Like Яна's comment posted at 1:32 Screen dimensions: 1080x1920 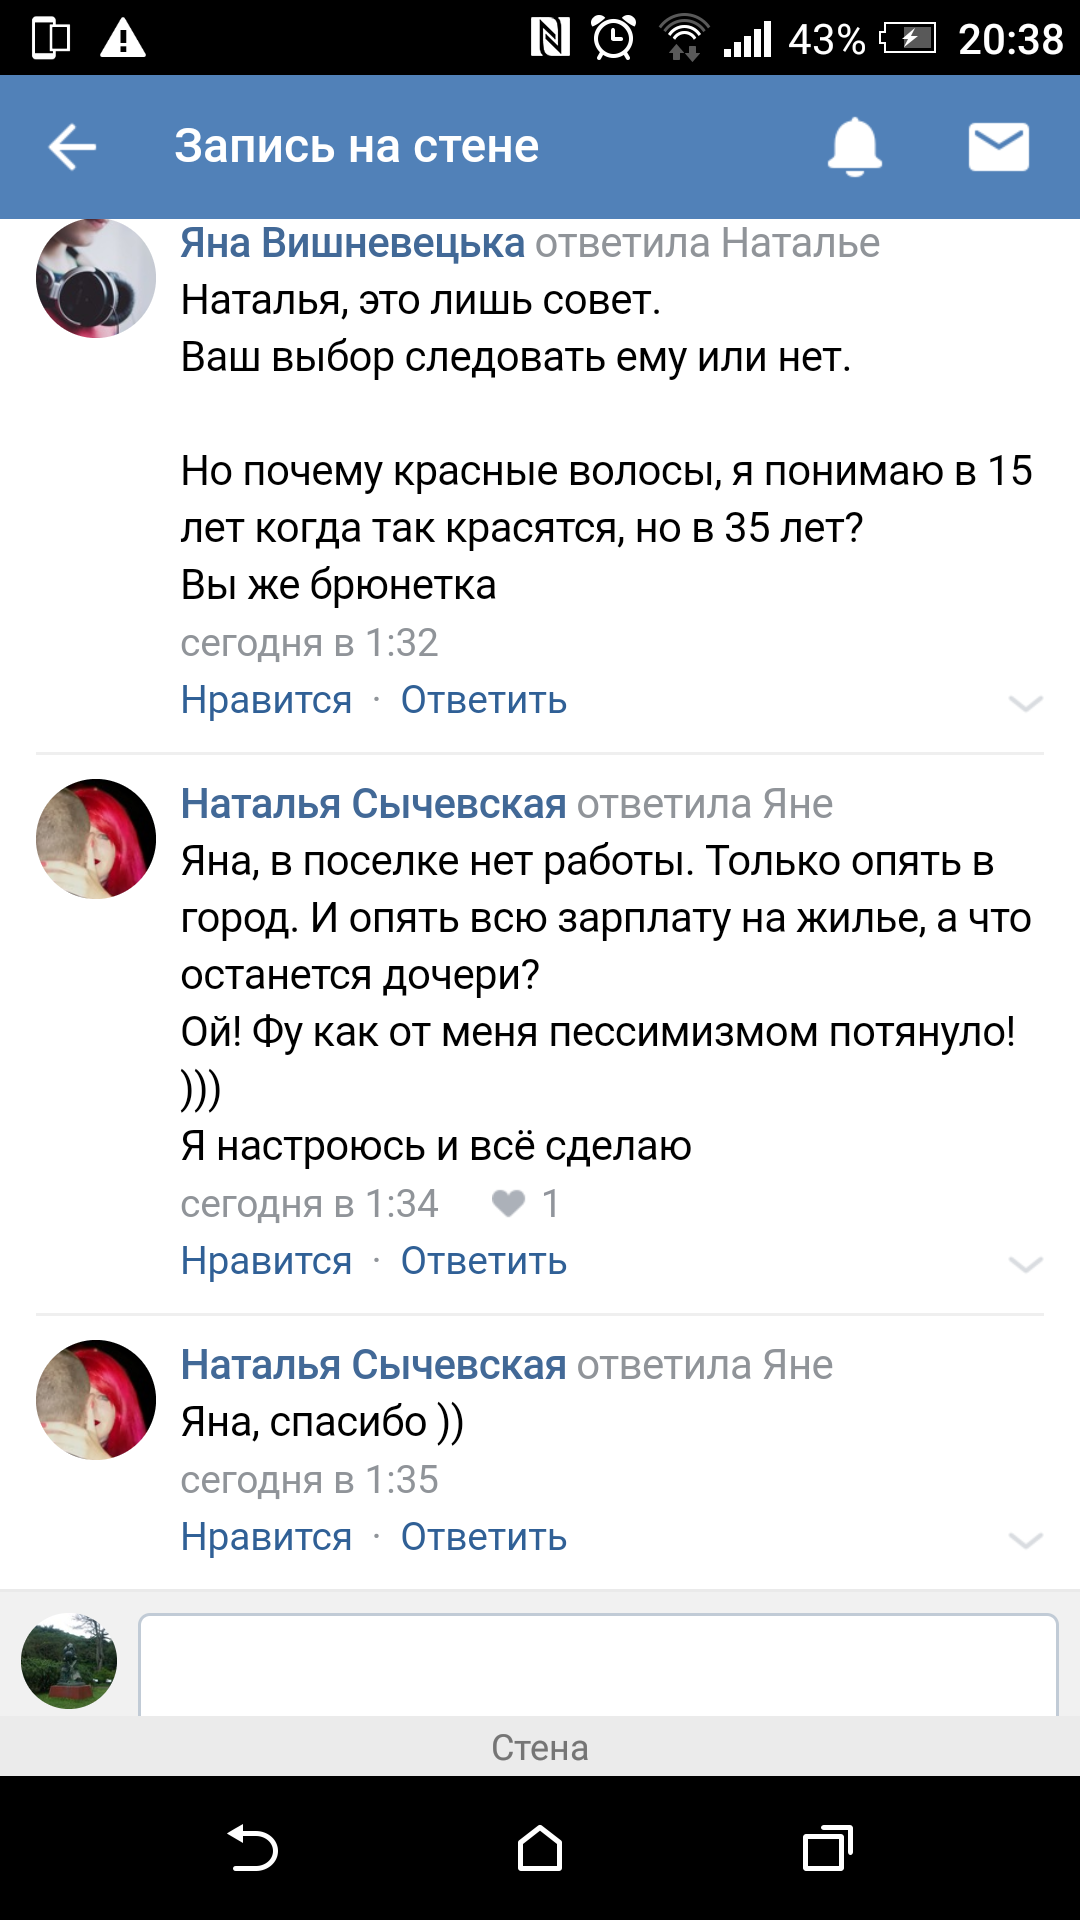click(266, 700)
